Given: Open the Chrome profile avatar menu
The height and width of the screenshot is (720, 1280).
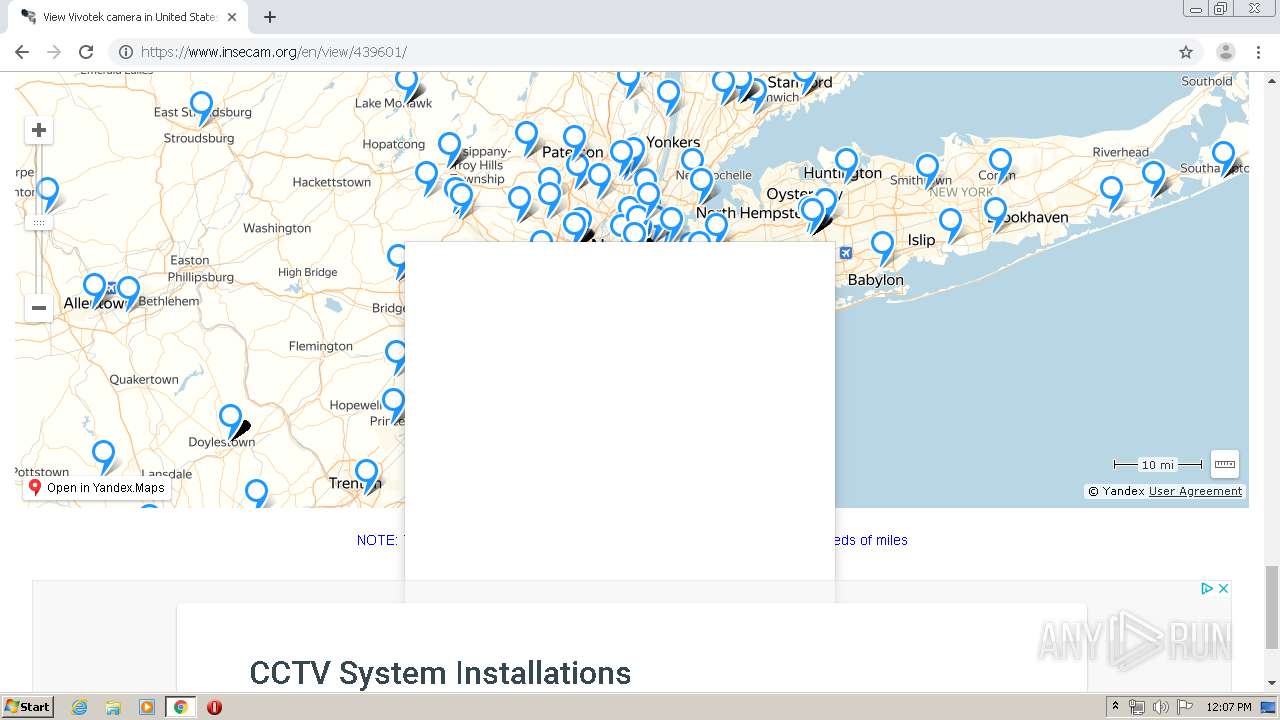Looking at the screenshot, I should pyautogui.click(x=1226, y=52).
